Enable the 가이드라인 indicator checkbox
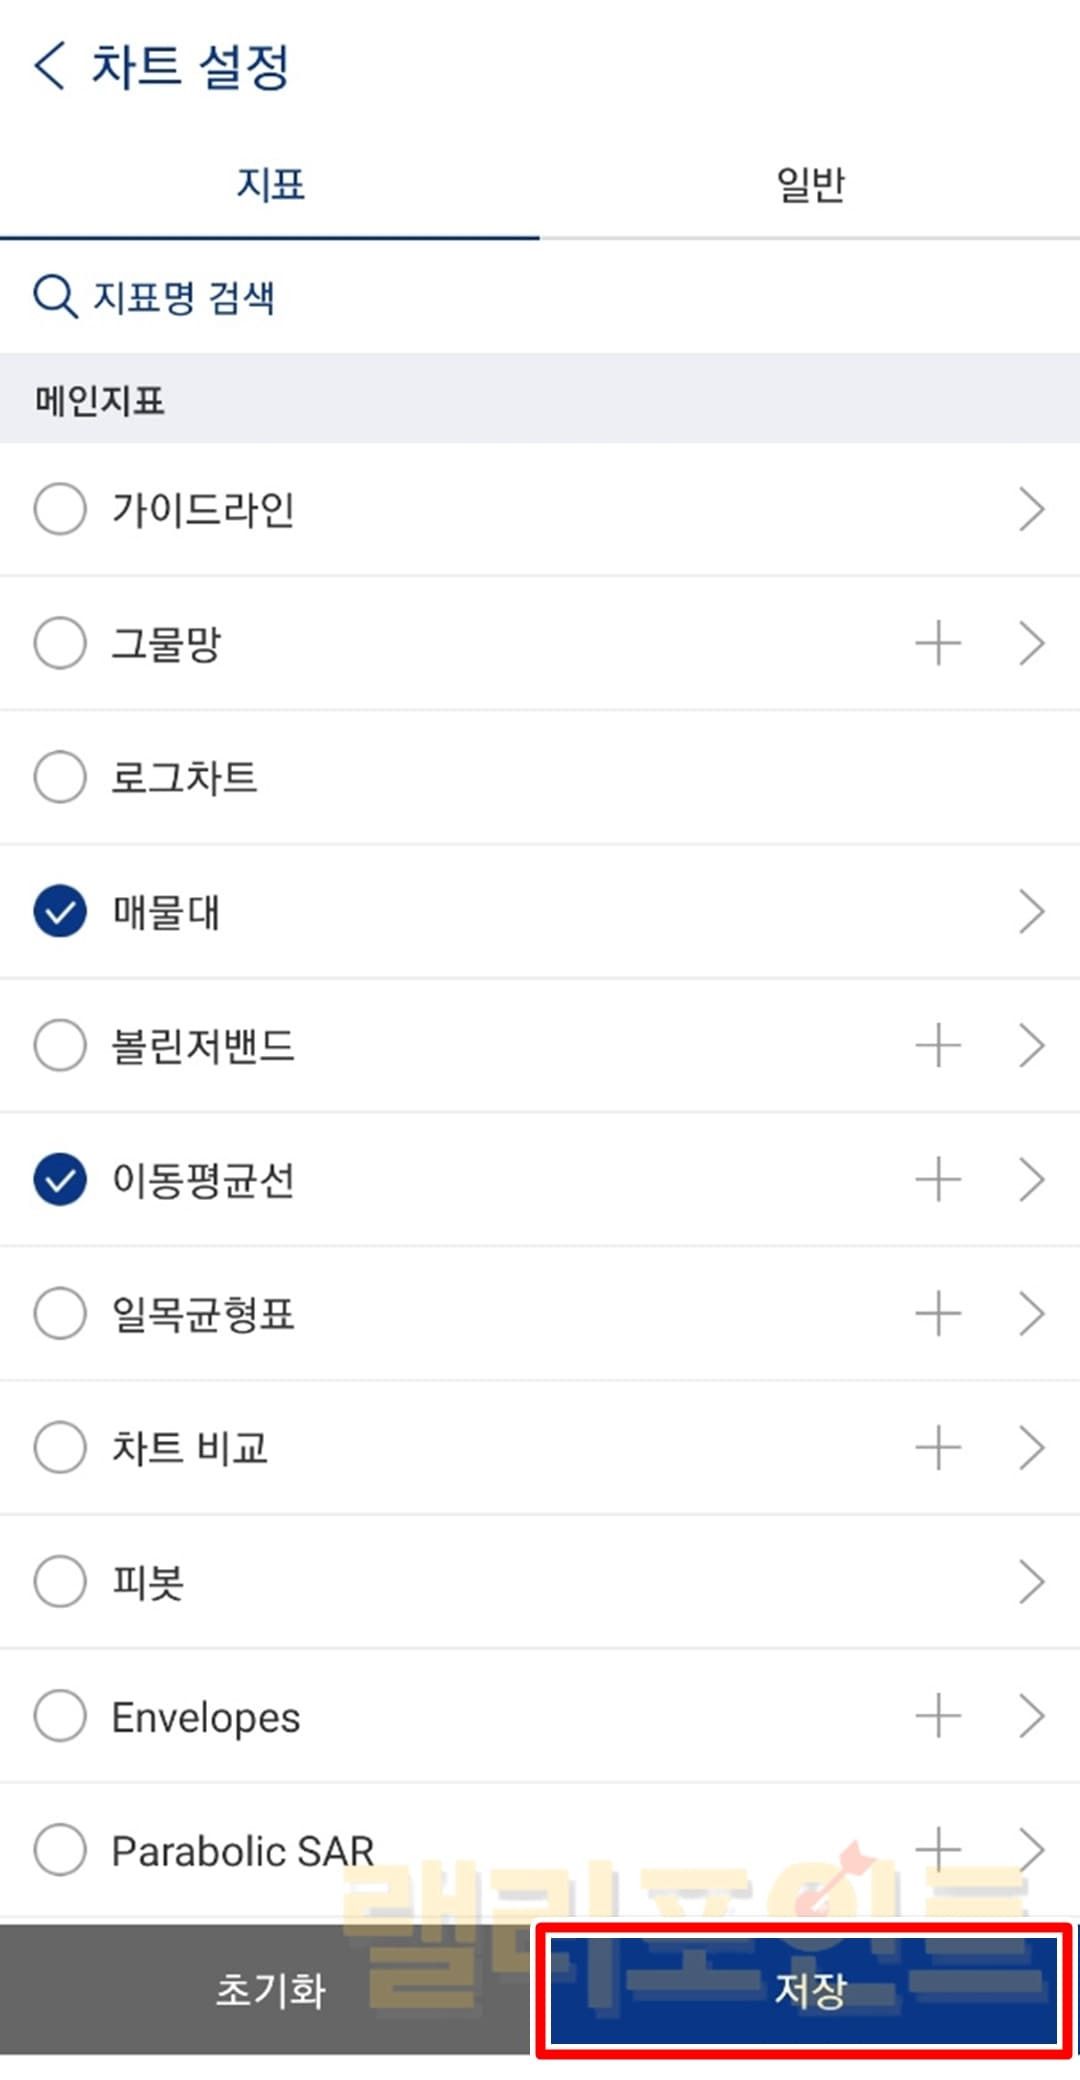The width and height of the screenshot is (1080, 2080). pos(60,509)
